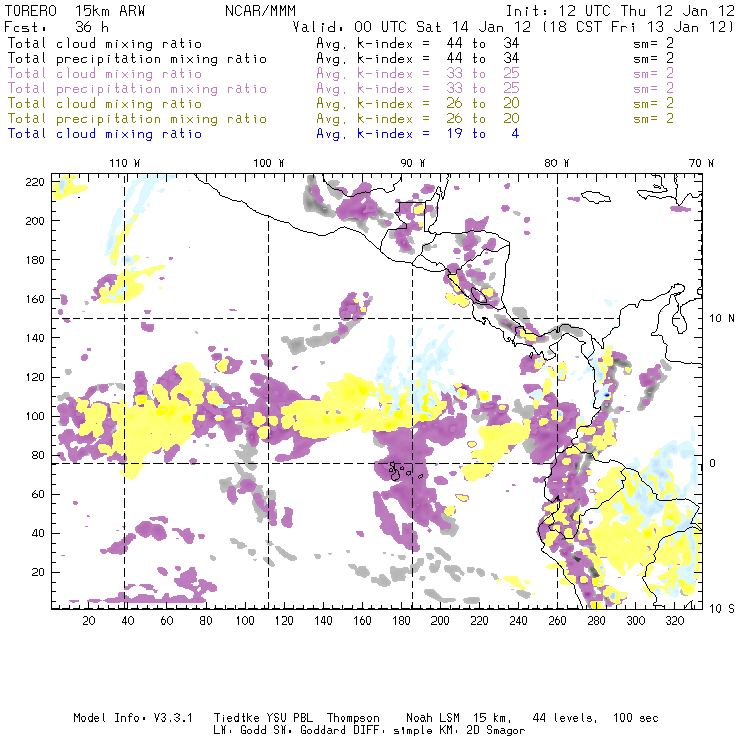Select the olive "sm= 2" beside precipitation row

[x=653, y=118]
